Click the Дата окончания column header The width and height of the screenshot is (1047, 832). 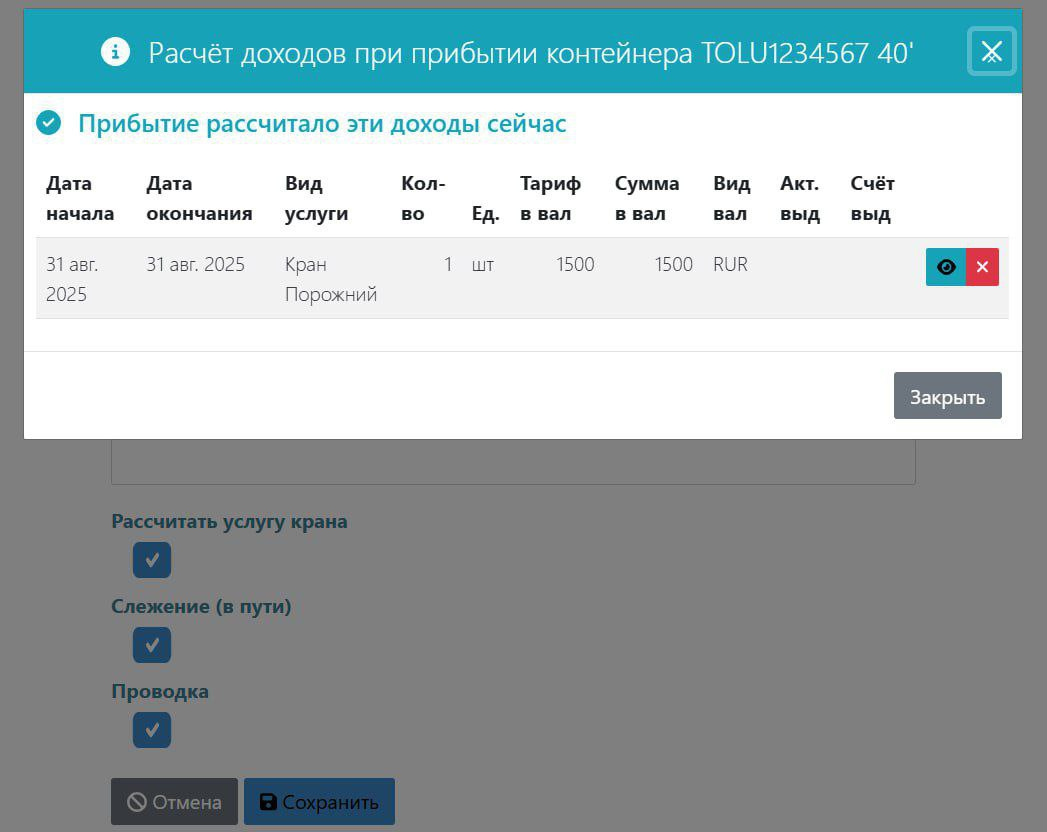199,198
